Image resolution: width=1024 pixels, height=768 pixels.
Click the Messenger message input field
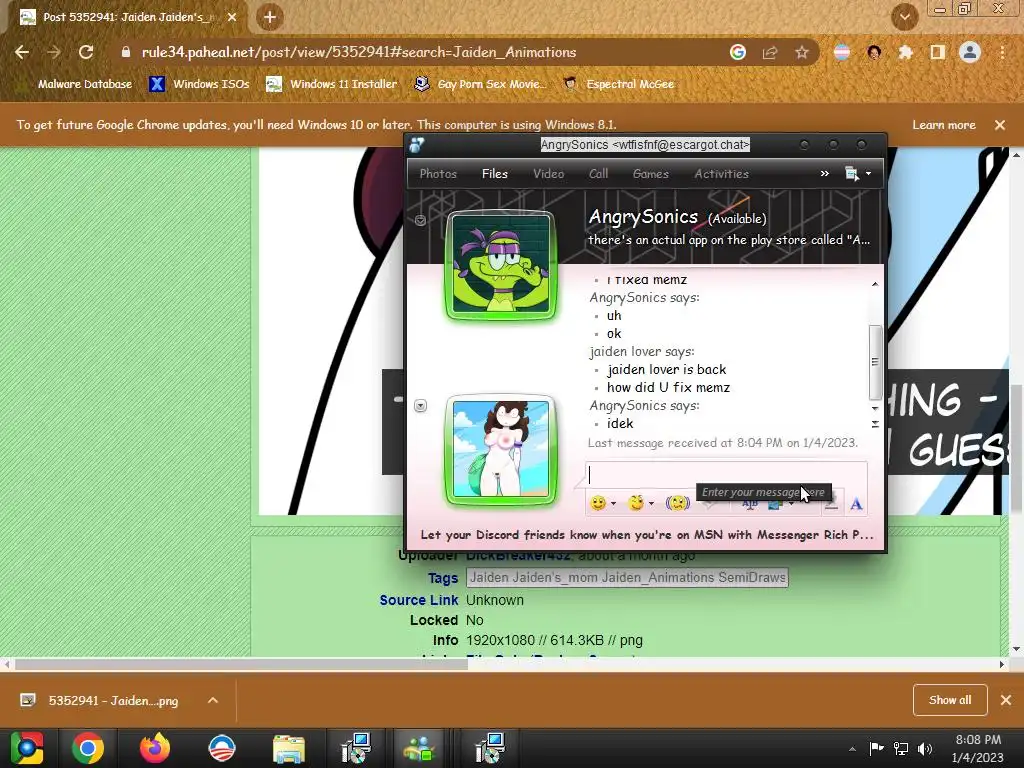tap(726, 475)
